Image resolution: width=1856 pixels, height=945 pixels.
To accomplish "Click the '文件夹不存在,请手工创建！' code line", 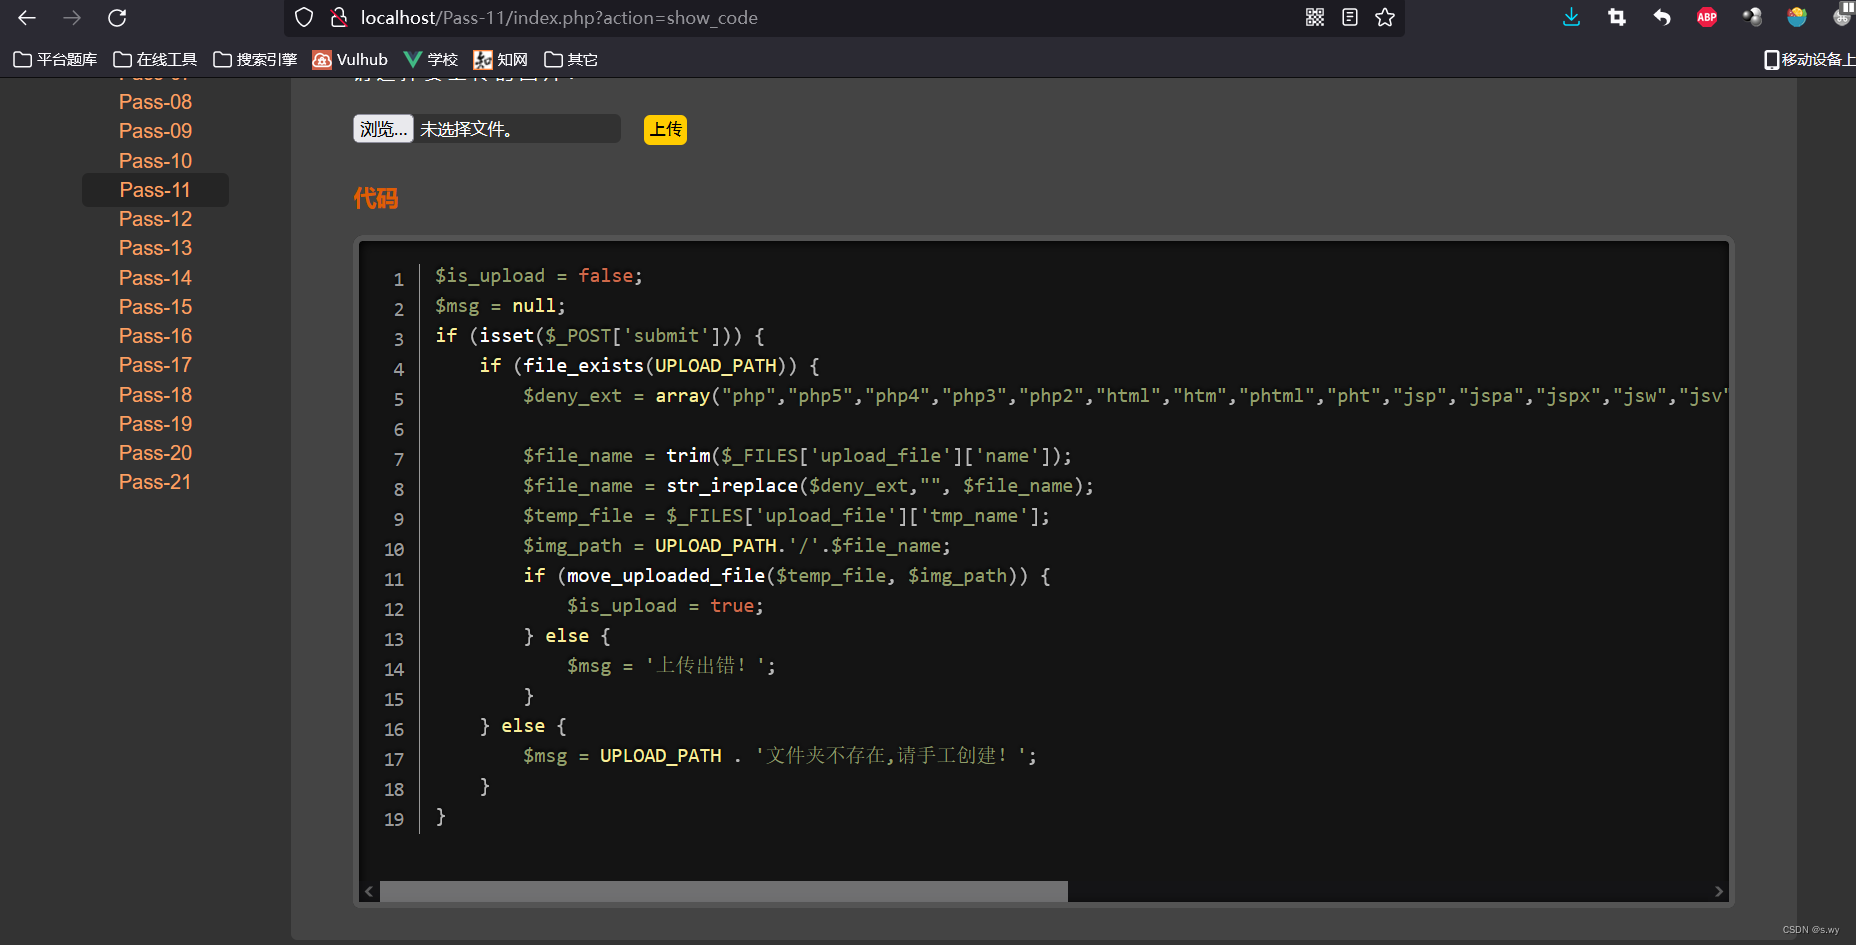I will (780, 756).
